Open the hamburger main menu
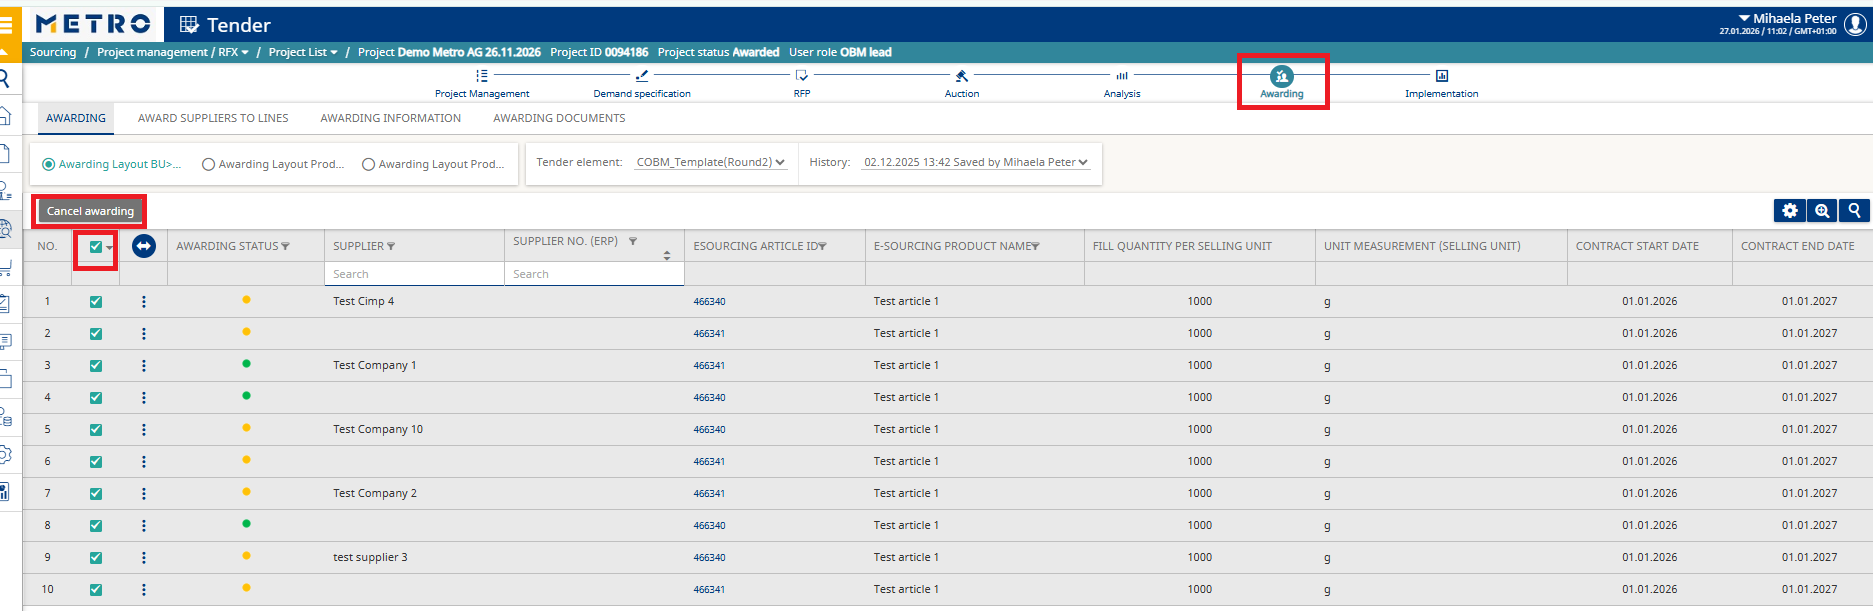This screenshot has height=611, width=1873. click(x=6, y=24)
